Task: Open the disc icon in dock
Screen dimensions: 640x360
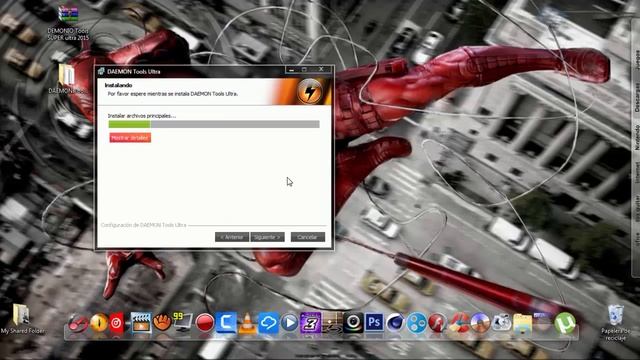Action: point(480,323)
